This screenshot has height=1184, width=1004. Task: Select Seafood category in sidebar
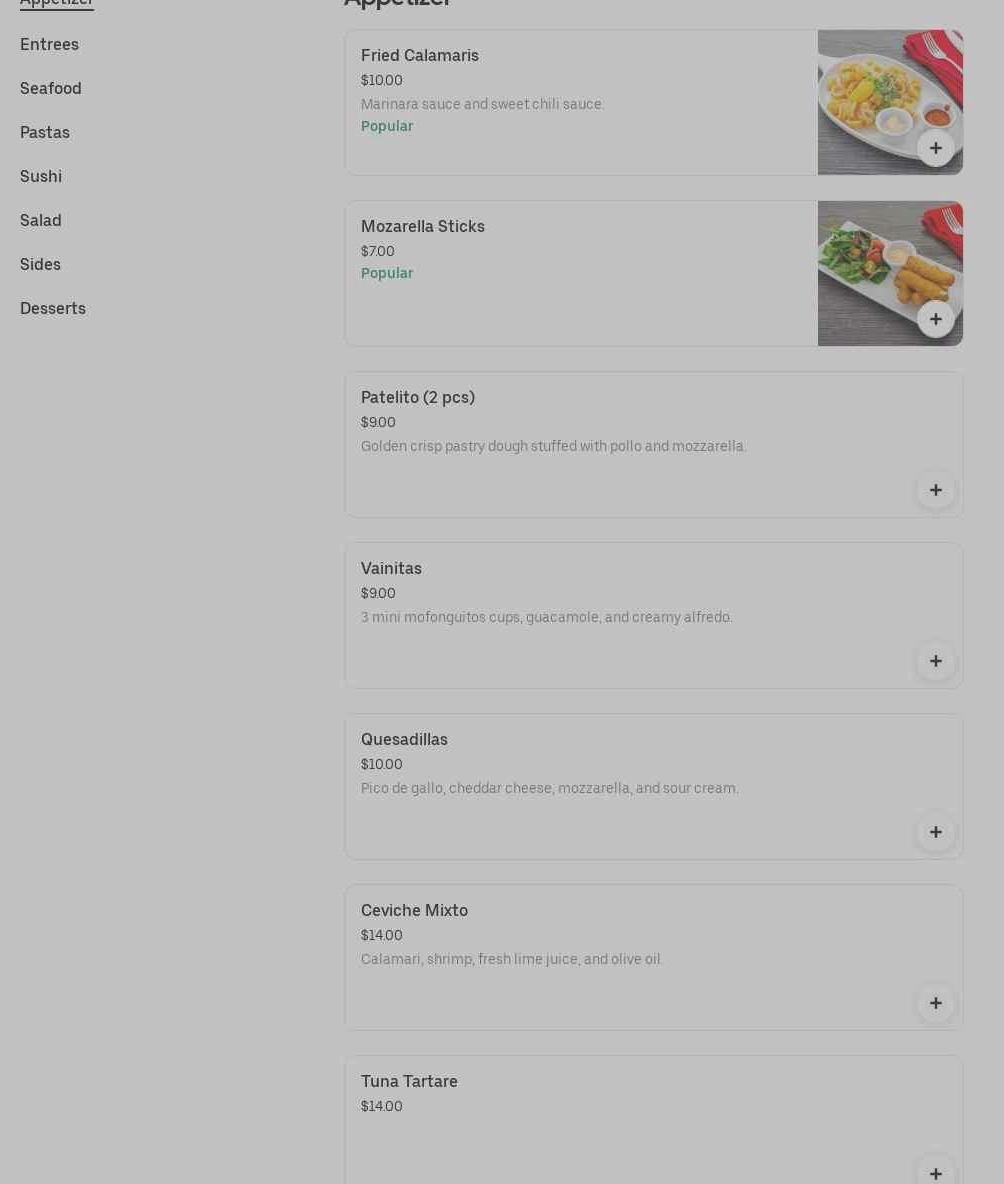click(x=51, y=89)
